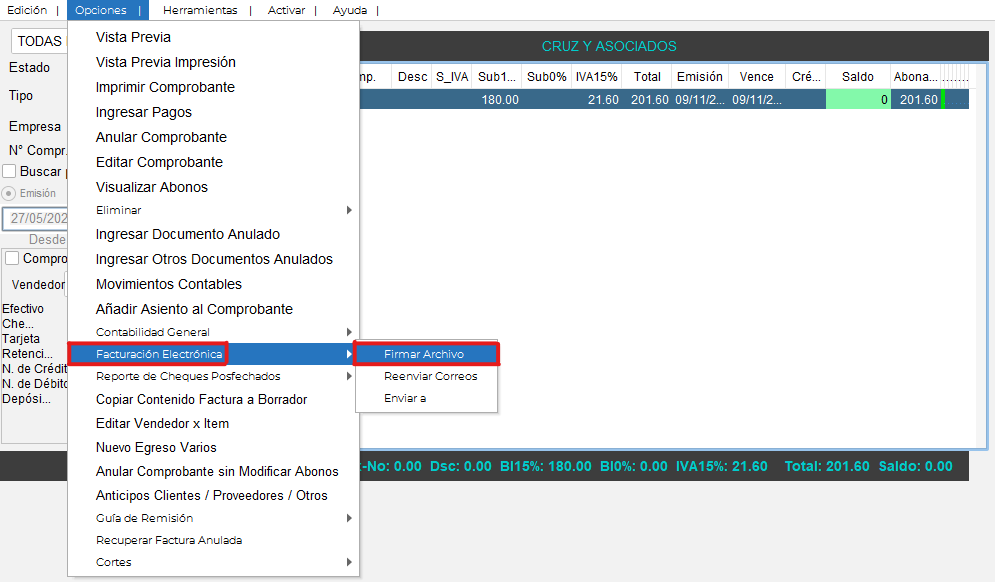Select the Emisión radio button

click(x=9, y=193)
